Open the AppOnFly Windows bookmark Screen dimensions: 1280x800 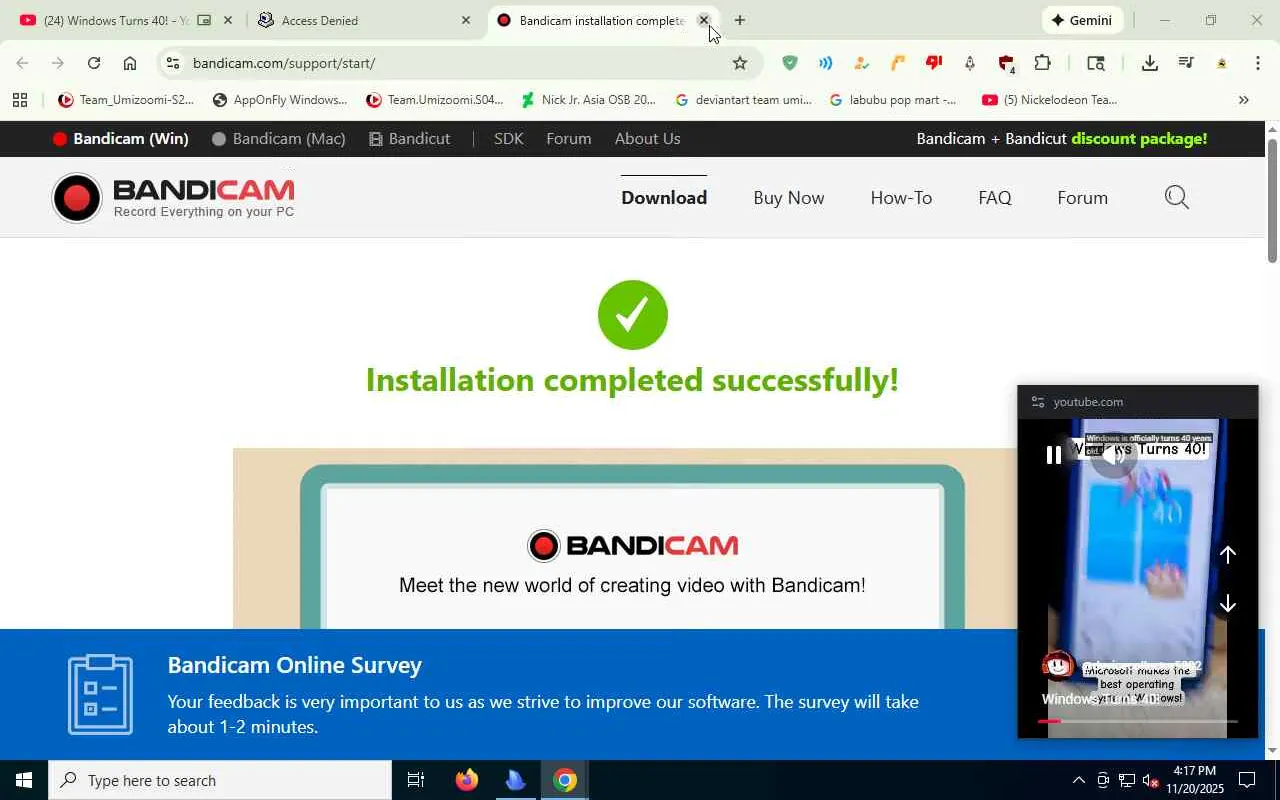click(280, 100)
